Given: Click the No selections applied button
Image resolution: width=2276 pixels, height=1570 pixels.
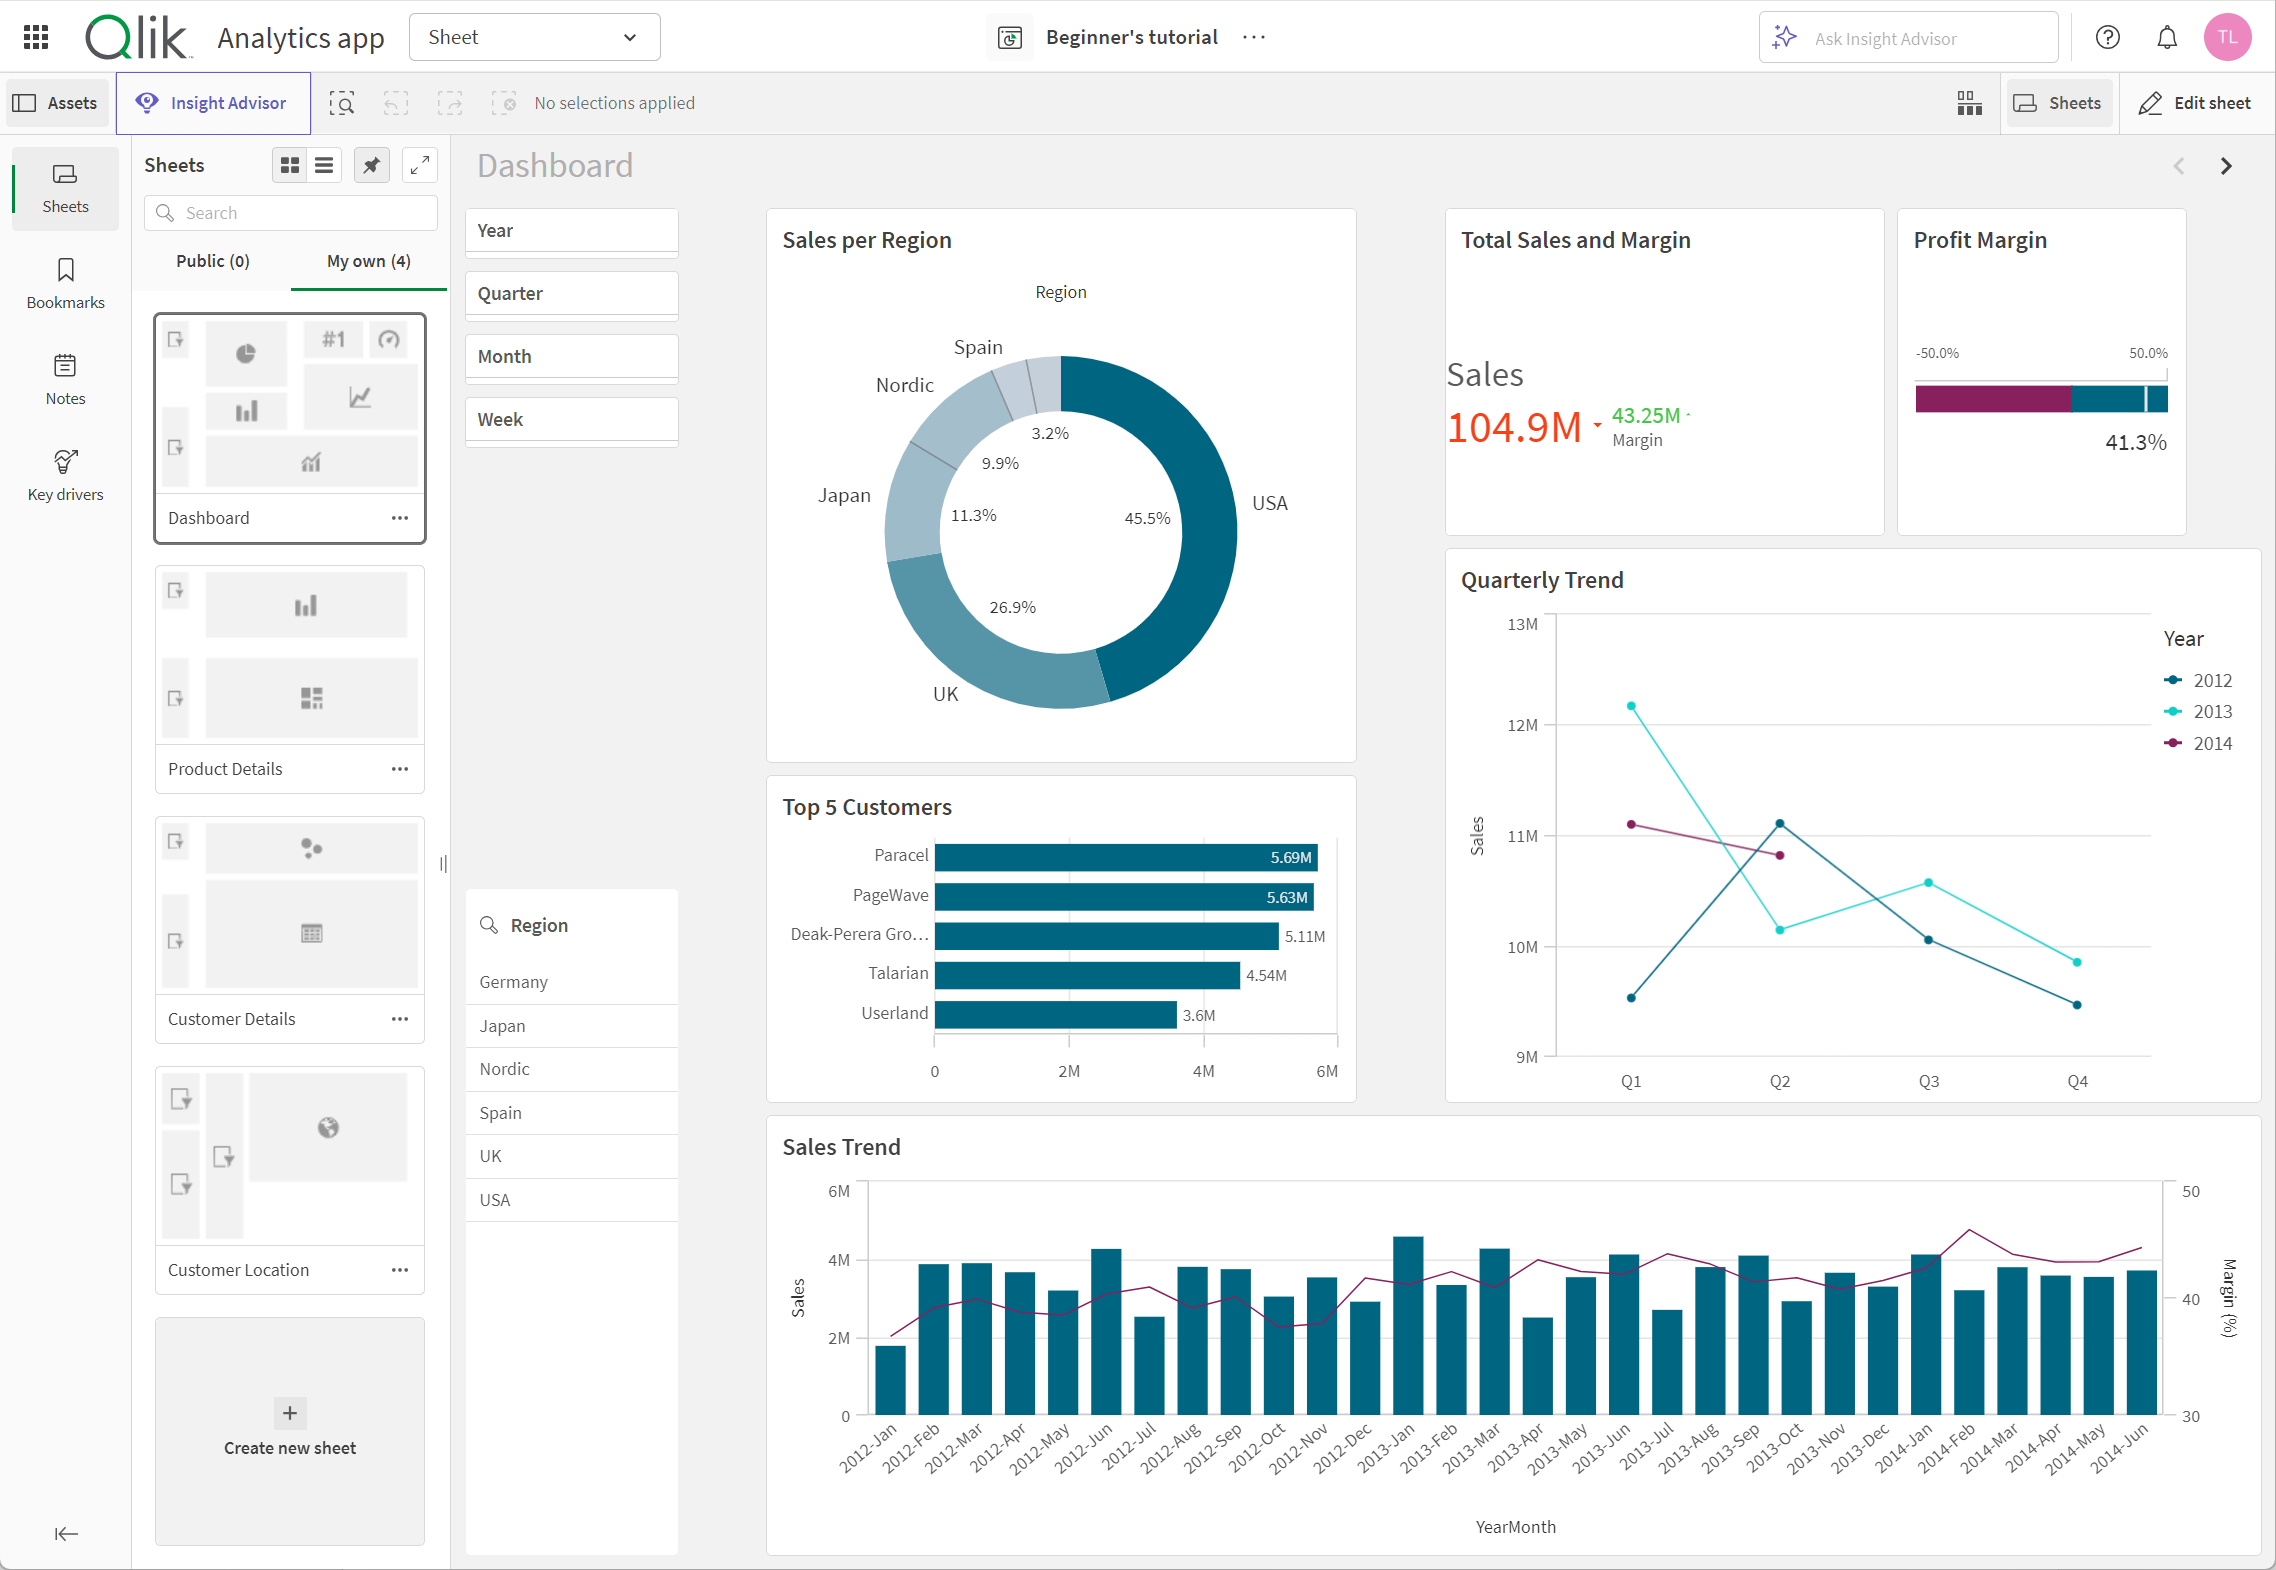Looking at the screenshot, I should (x=616, y=102).
